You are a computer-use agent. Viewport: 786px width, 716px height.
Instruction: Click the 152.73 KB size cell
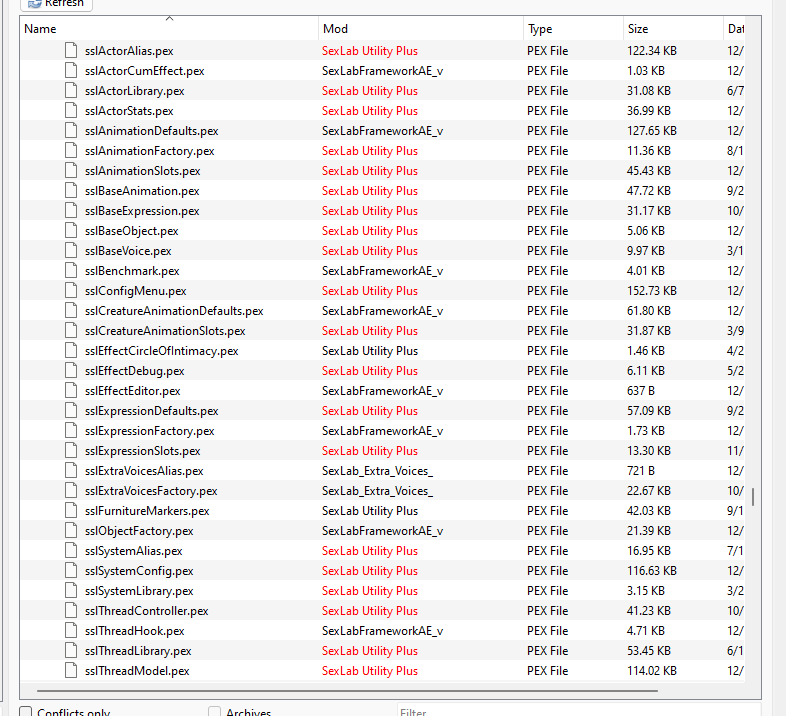[x=652, y=291]
